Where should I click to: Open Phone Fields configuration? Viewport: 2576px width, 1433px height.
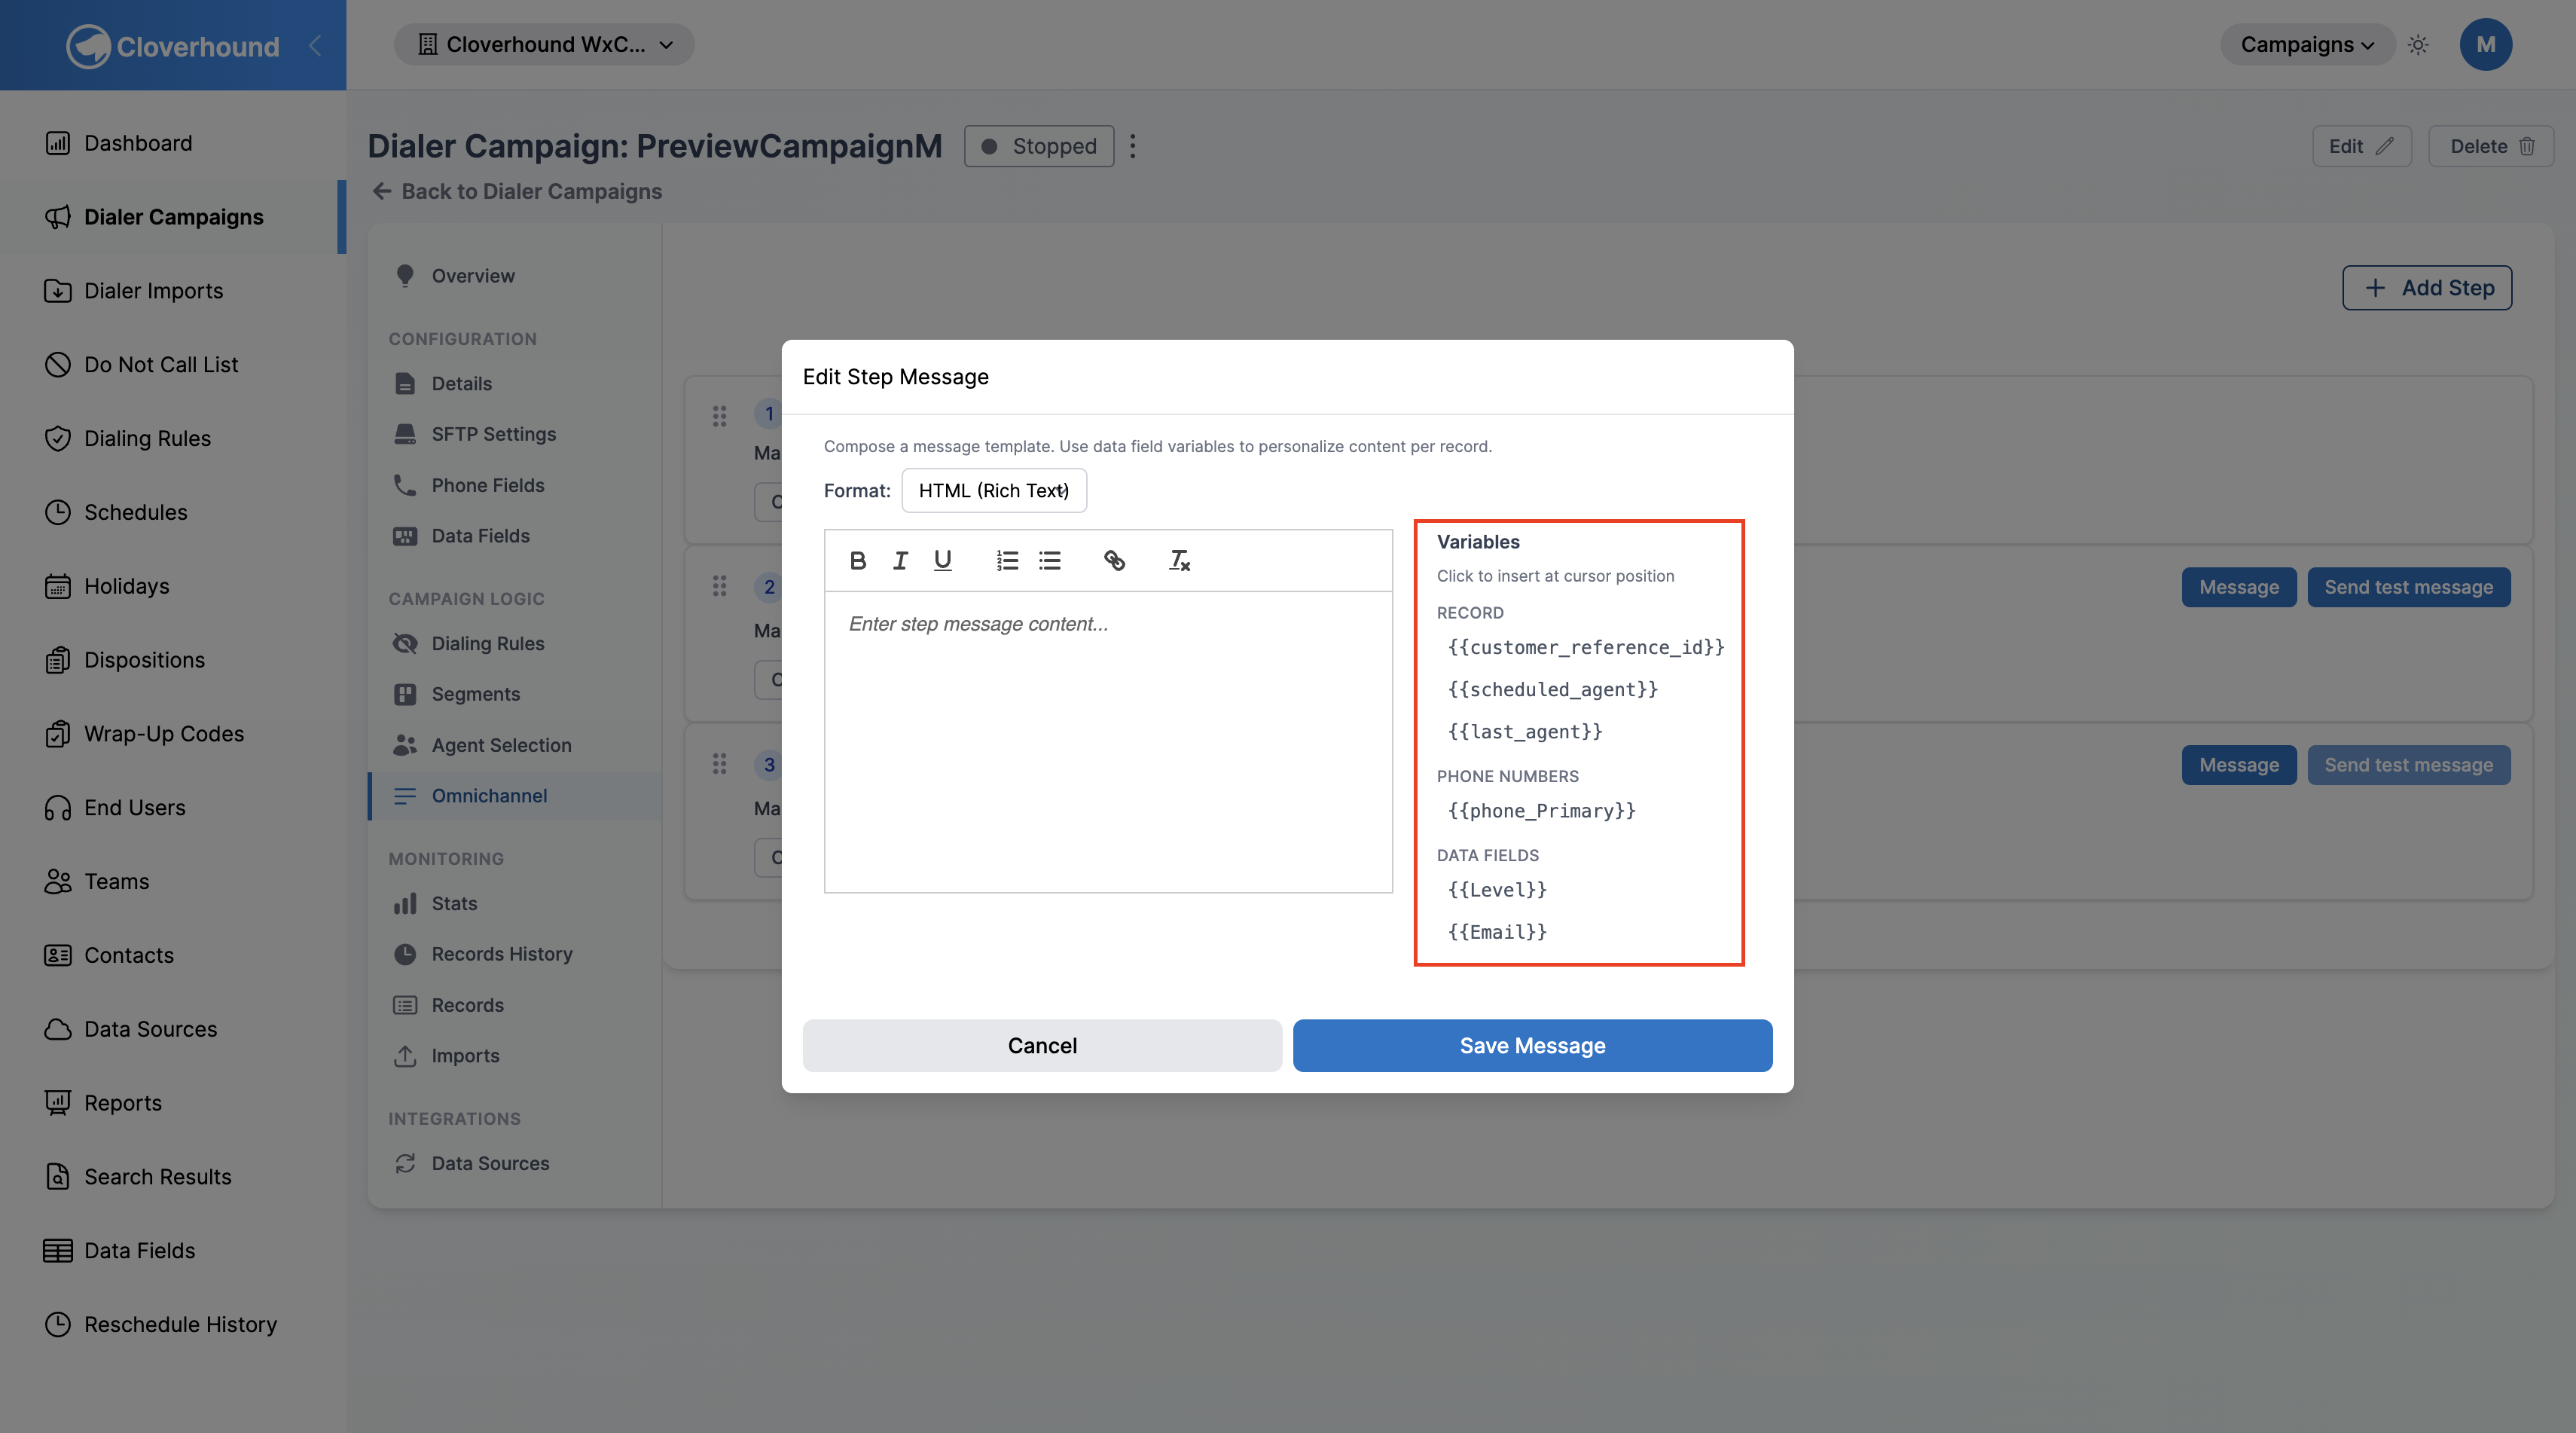coord(515,485)
